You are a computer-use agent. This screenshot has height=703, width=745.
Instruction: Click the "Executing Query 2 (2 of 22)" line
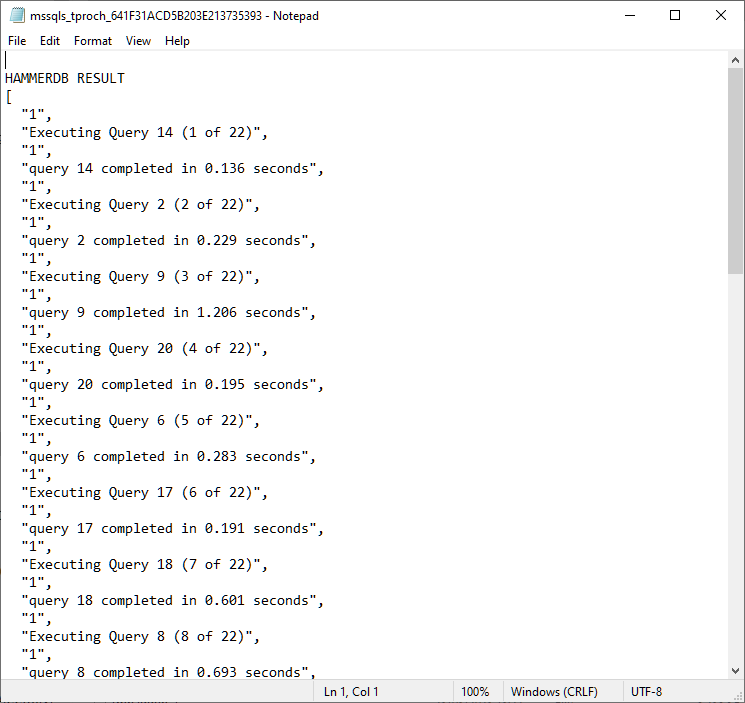coord(141,205)
